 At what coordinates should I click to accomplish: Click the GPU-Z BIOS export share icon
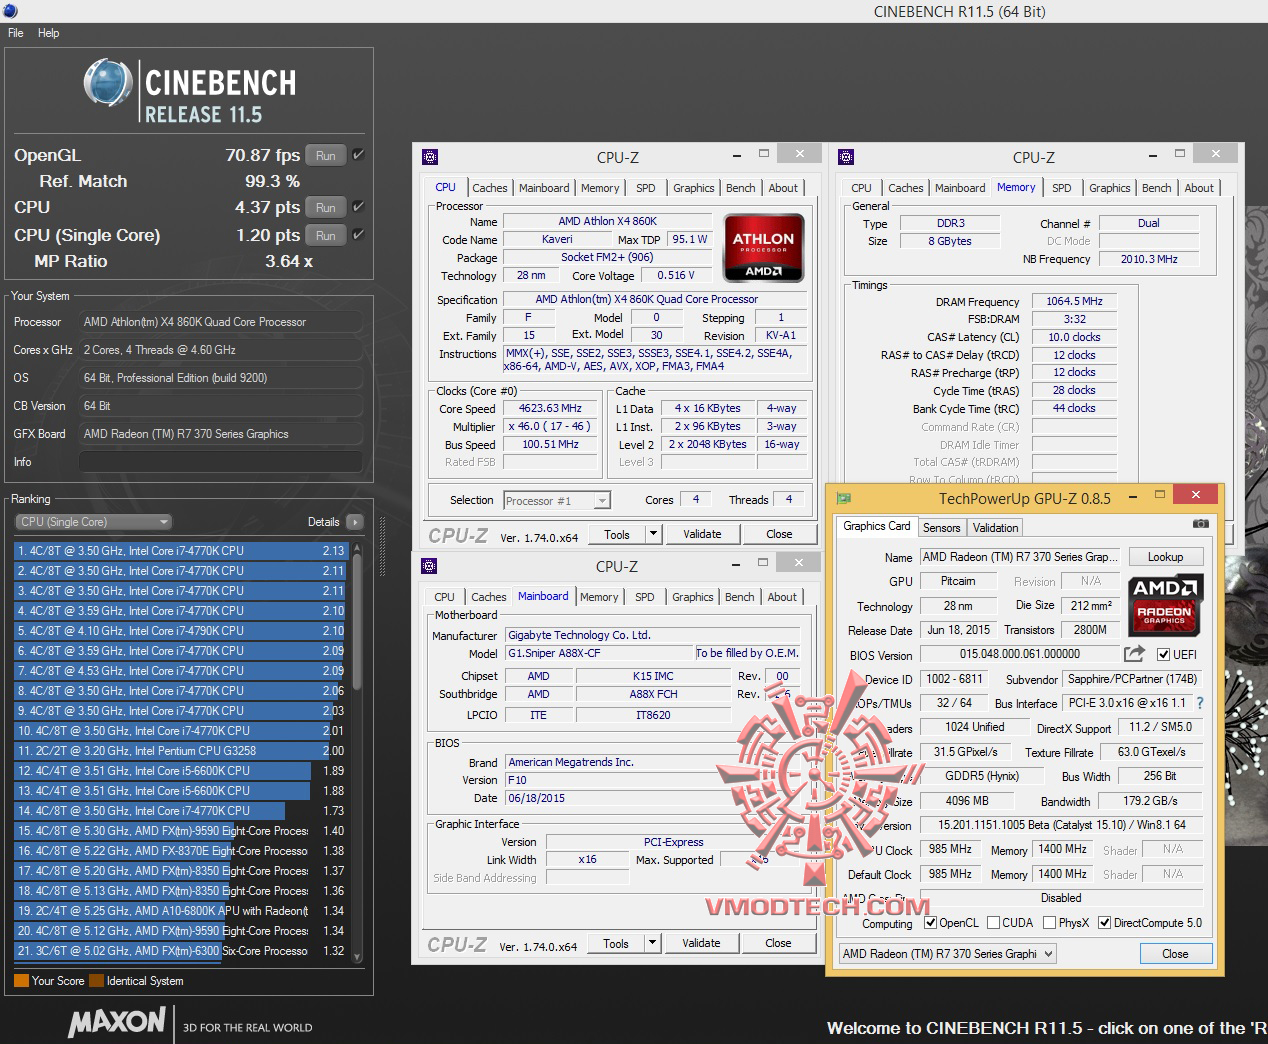click(x=1134, y=654)
